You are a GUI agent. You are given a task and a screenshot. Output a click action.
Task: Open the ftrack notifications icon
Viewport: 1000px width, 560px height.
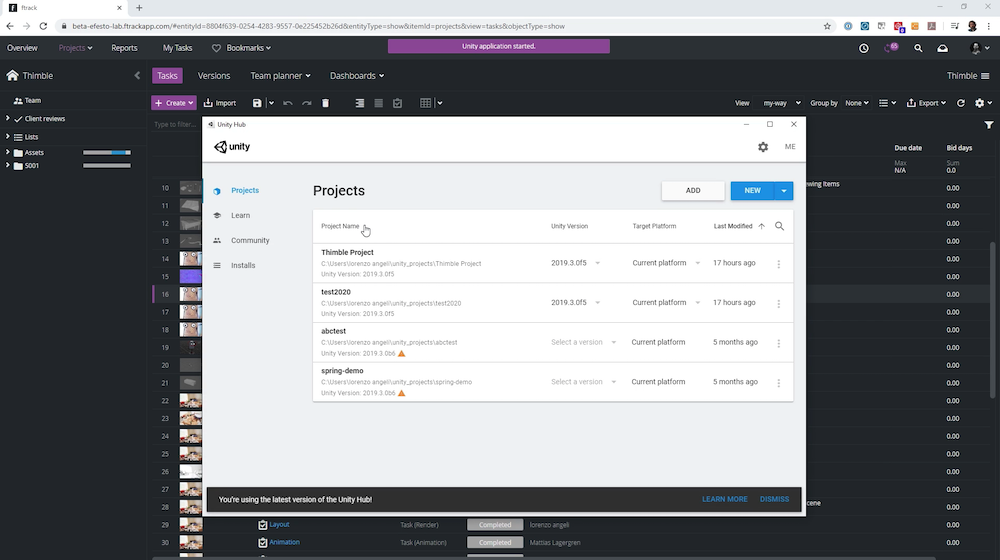click(x=891, y=48)
